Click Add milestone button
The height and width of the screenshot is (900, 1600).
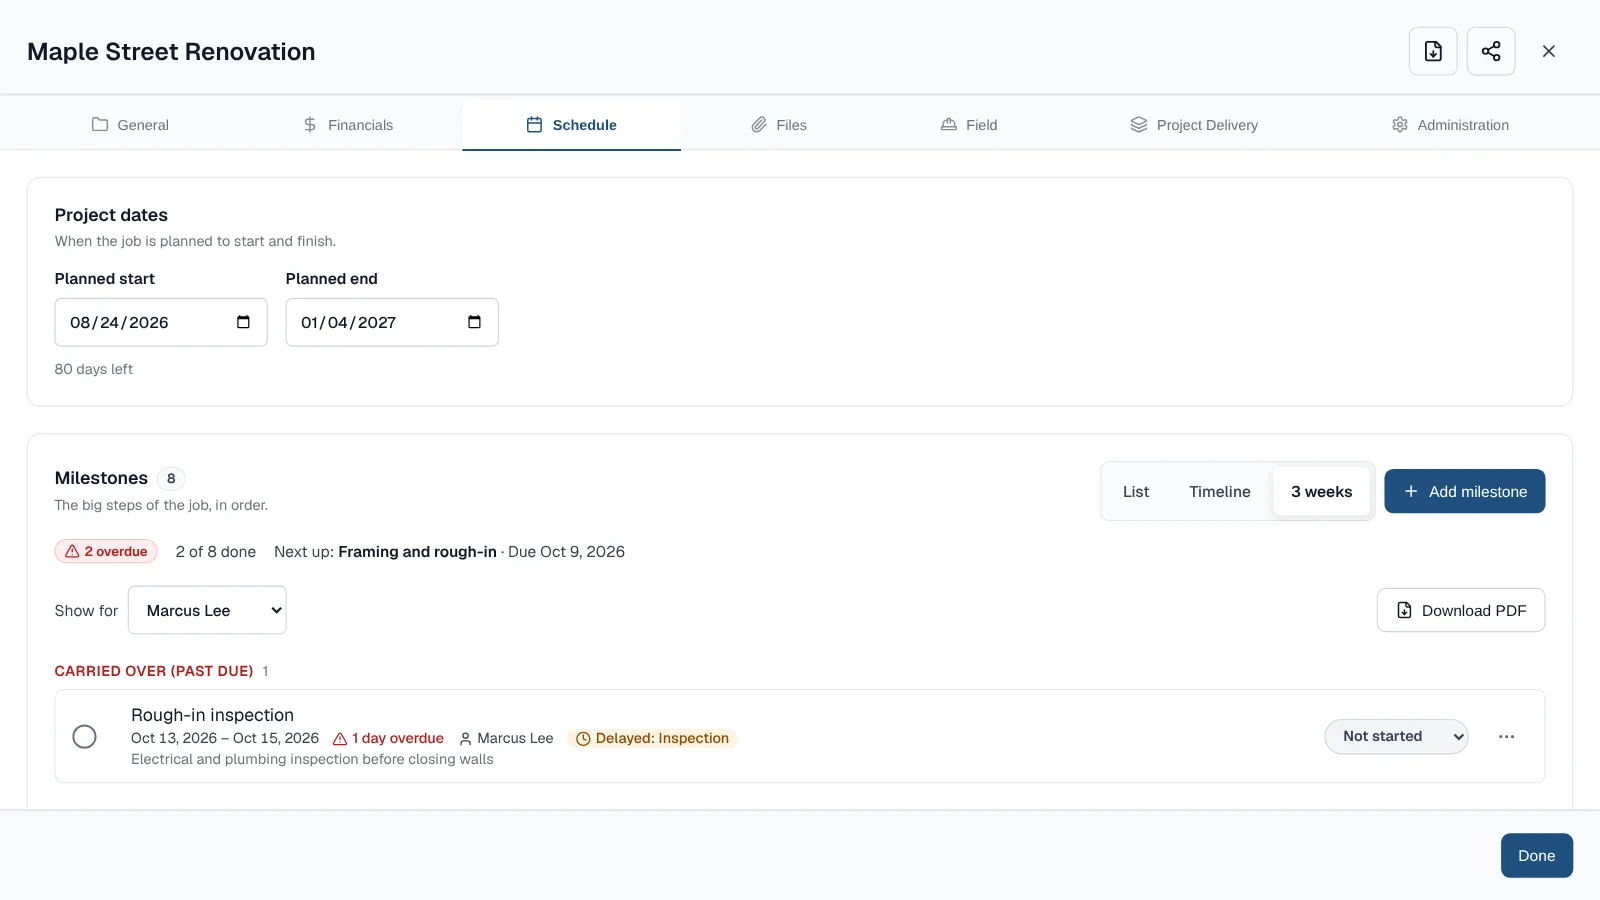[x=1465, y=491]
